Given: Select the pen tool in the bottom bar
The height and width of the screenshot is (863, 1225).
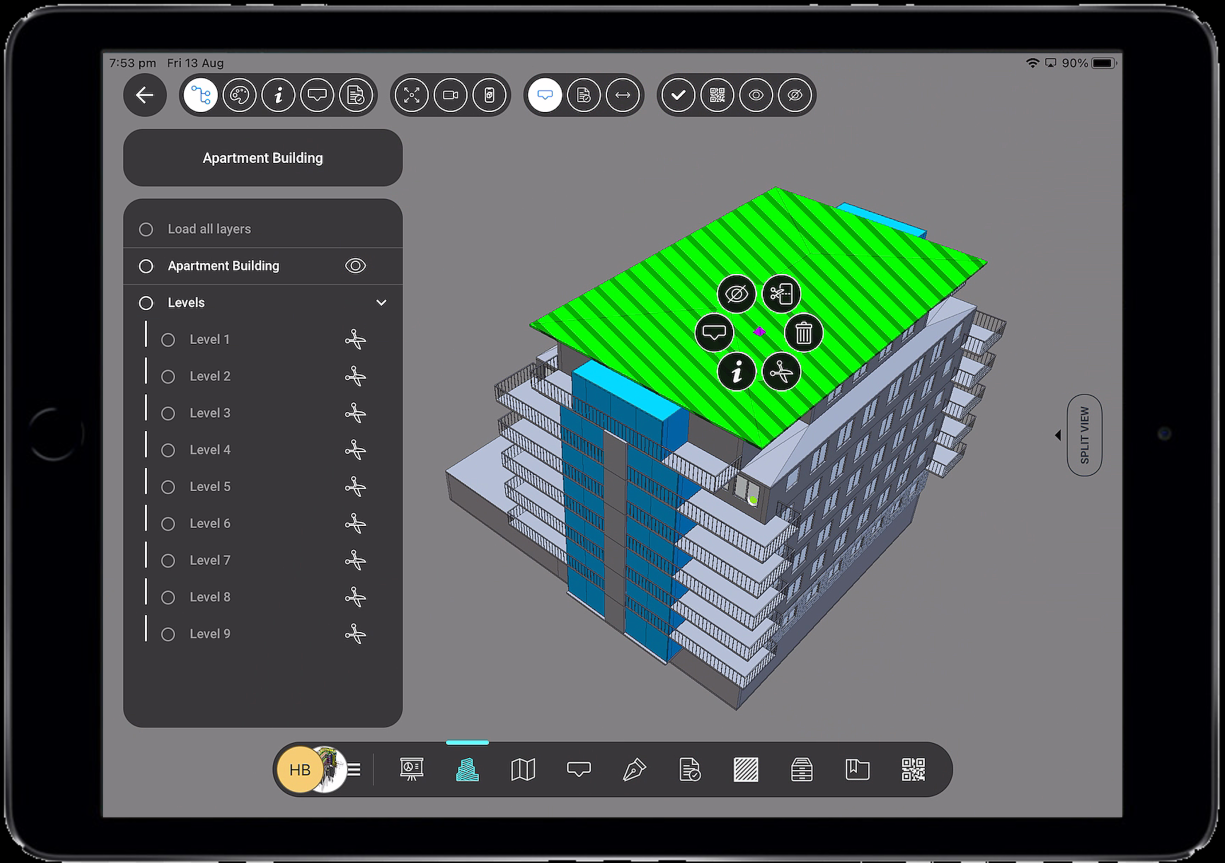Looking at the screenshot, I should pos(634,769).
